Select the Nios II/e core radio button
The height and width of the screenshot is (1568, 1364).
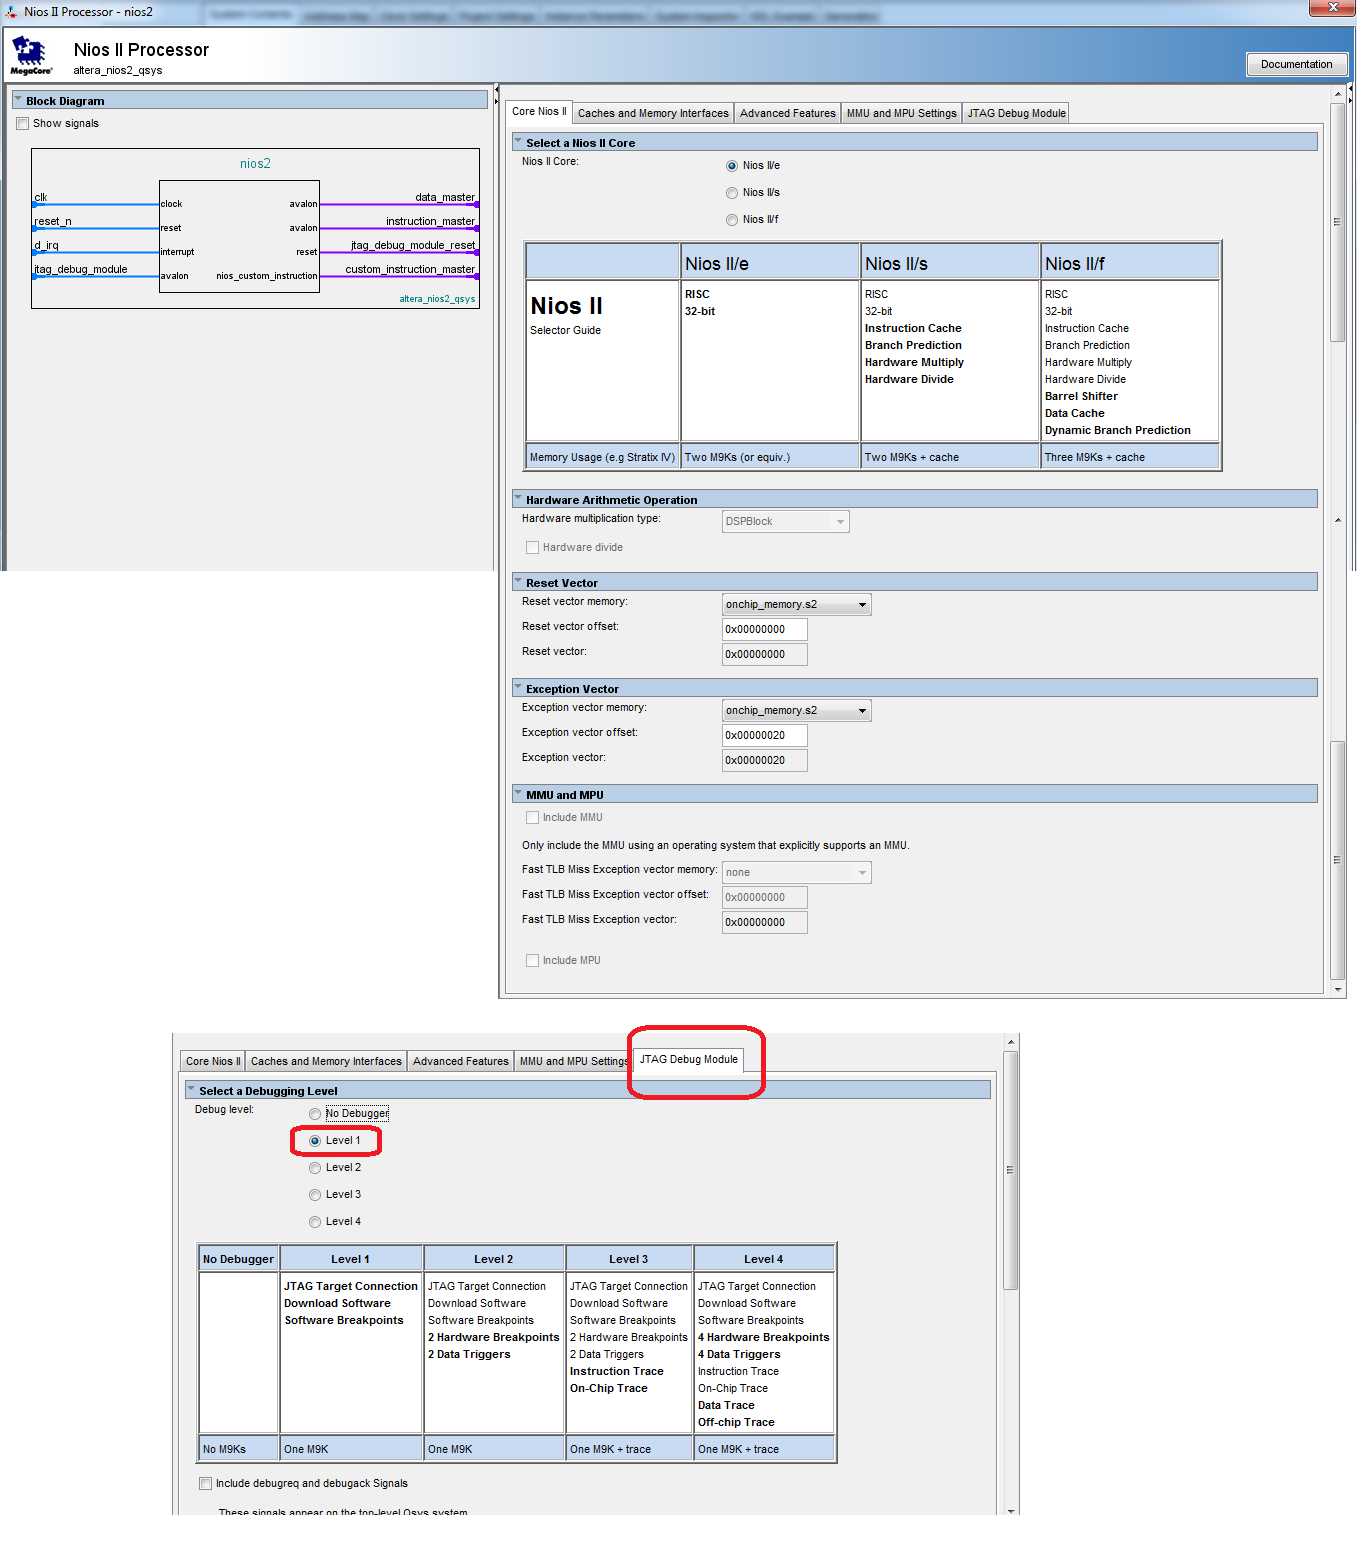(x=732, y=166)
